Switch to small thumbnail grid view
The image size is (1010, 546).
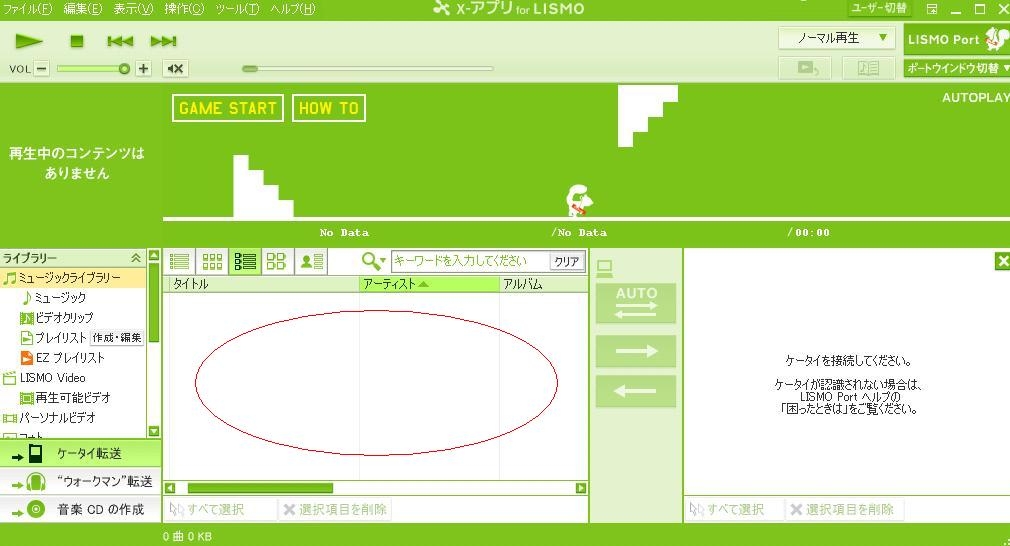pos(212,261)
